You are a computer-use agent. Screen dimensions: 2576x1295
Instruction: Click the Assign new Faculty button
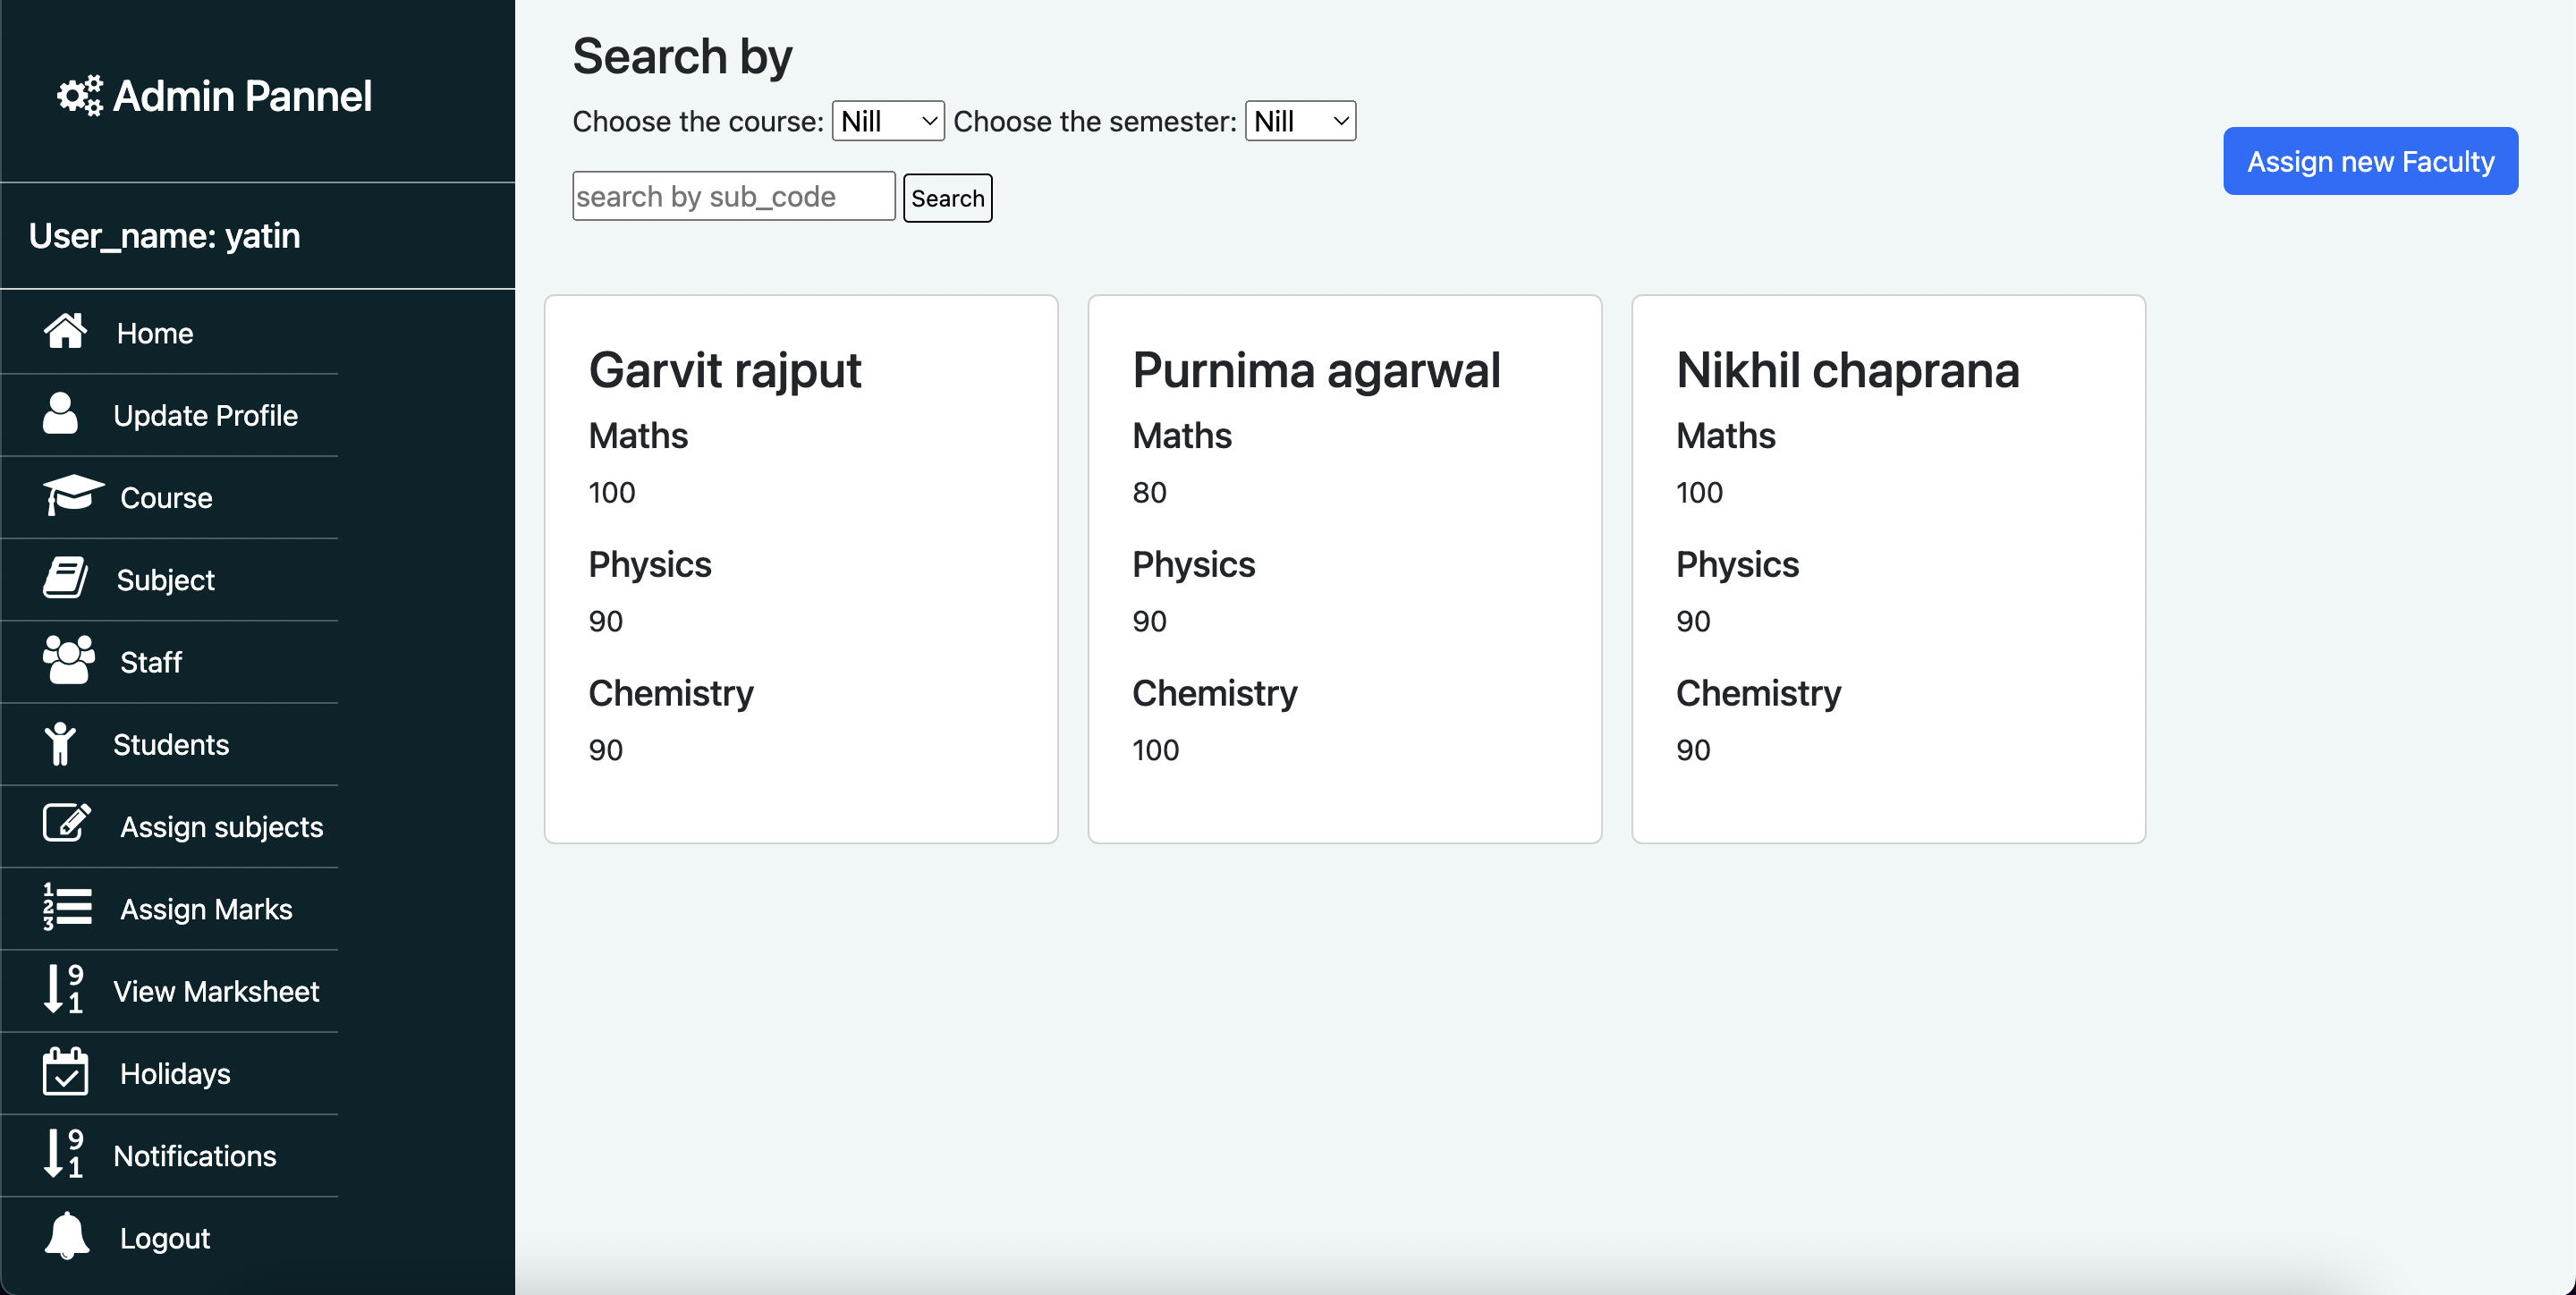click(2370, 160)
